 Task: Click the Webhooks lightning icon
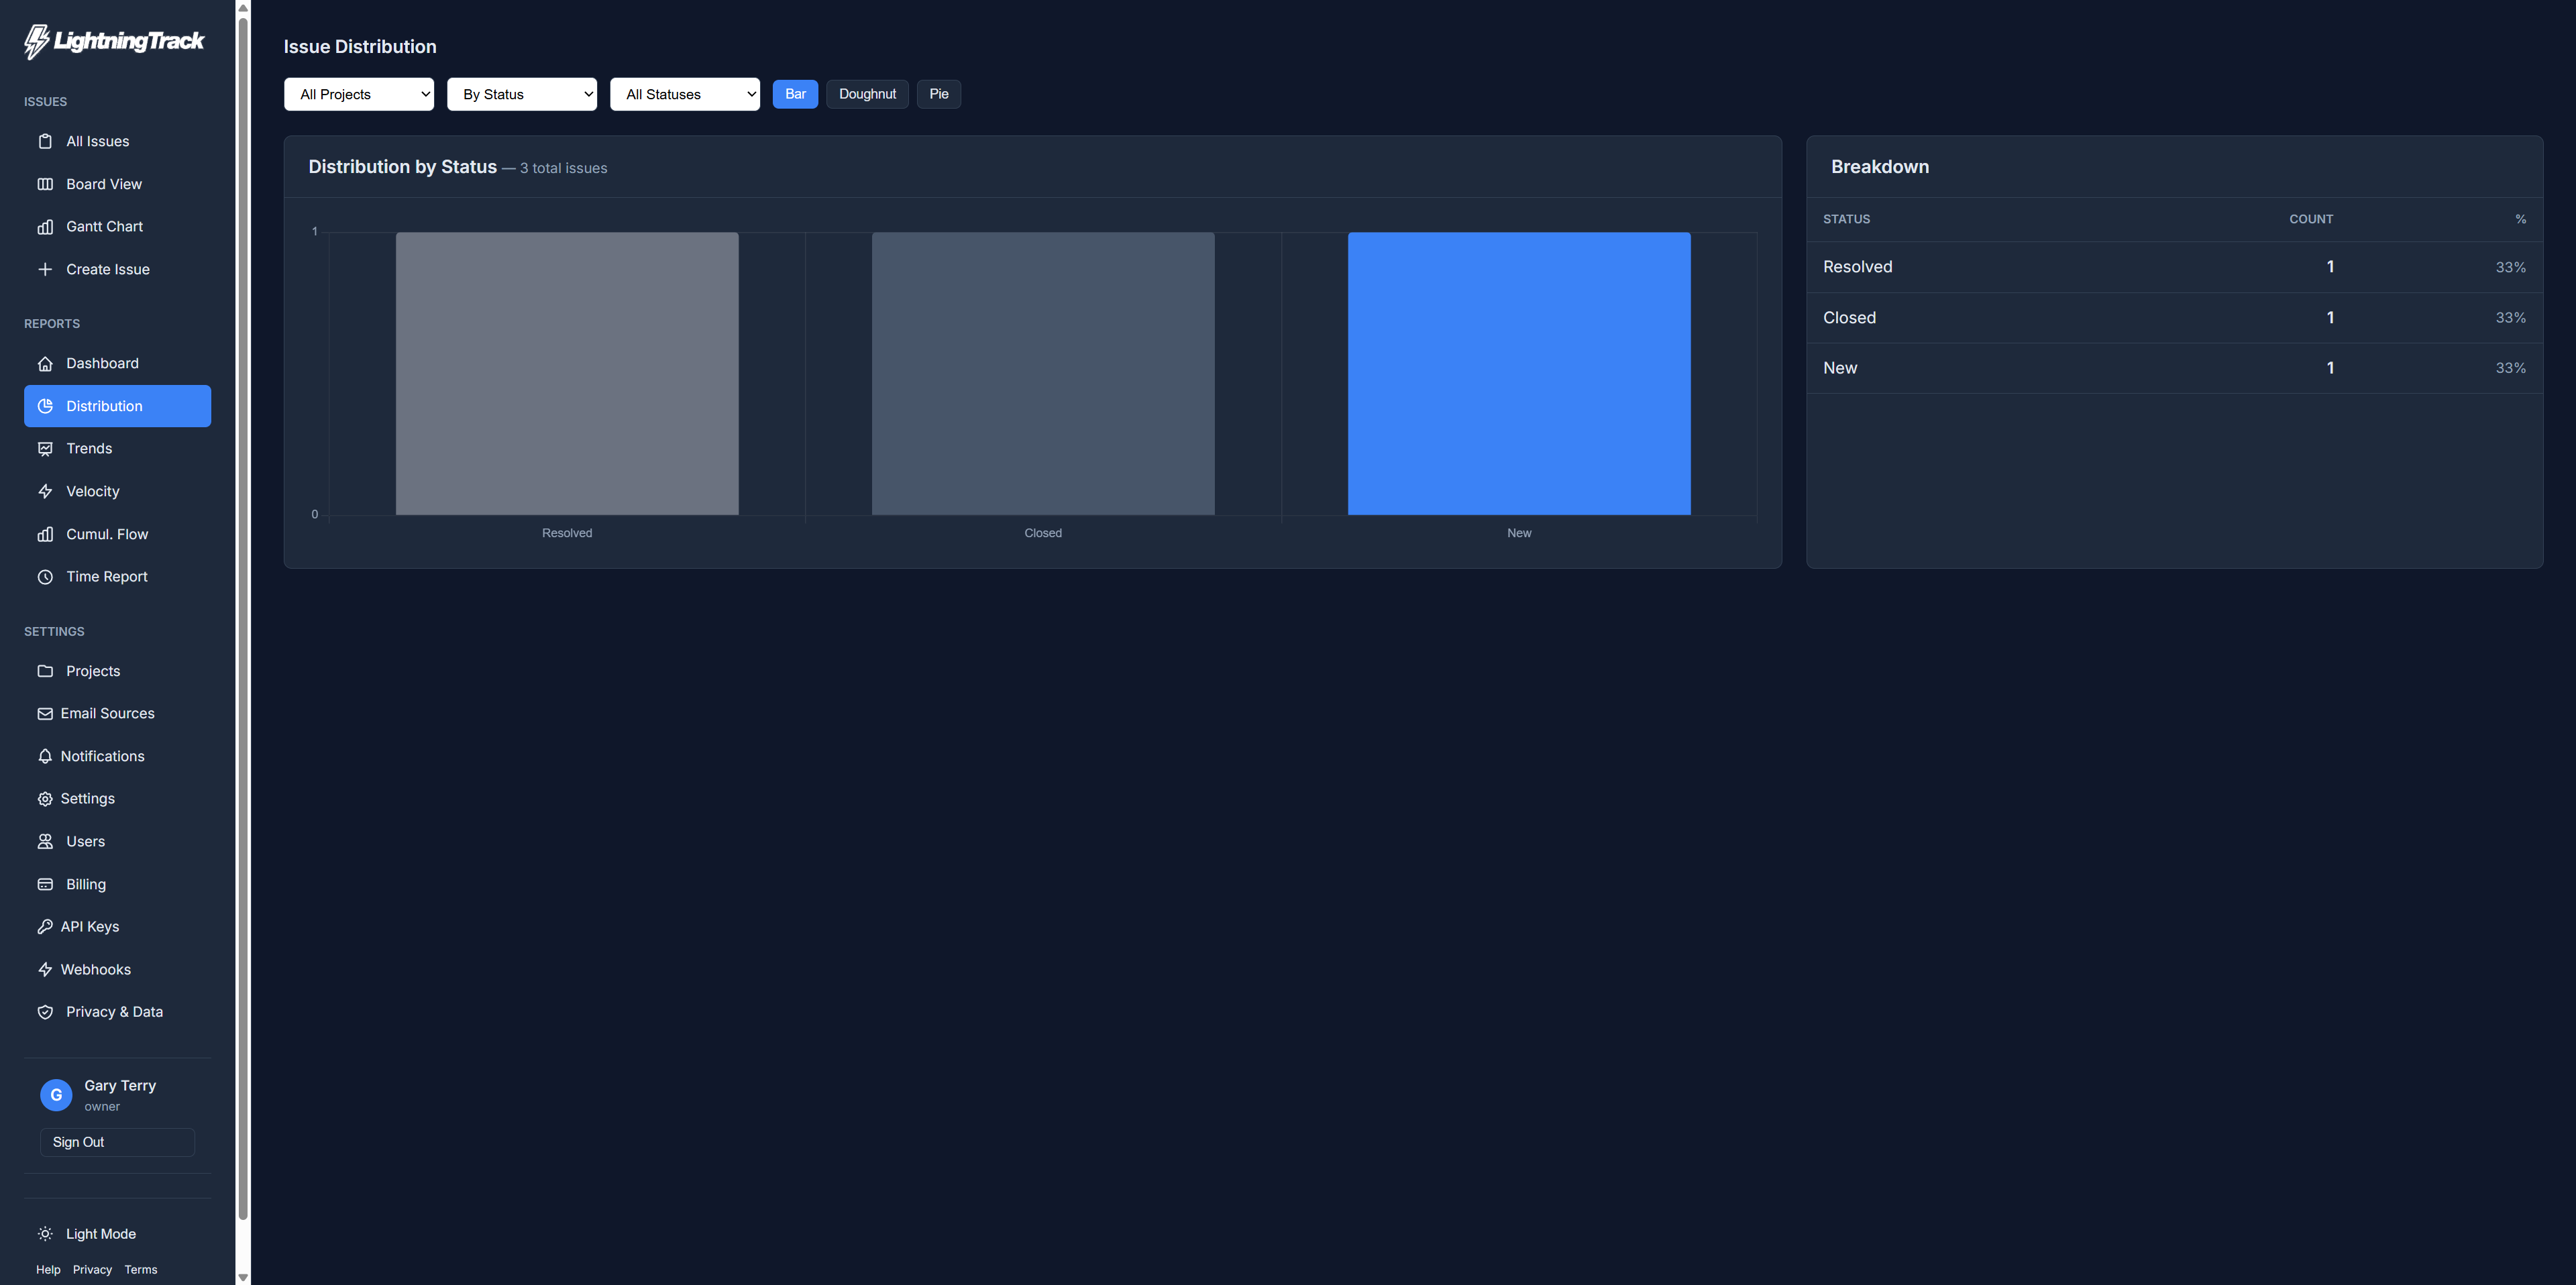(x=46, y=969)
